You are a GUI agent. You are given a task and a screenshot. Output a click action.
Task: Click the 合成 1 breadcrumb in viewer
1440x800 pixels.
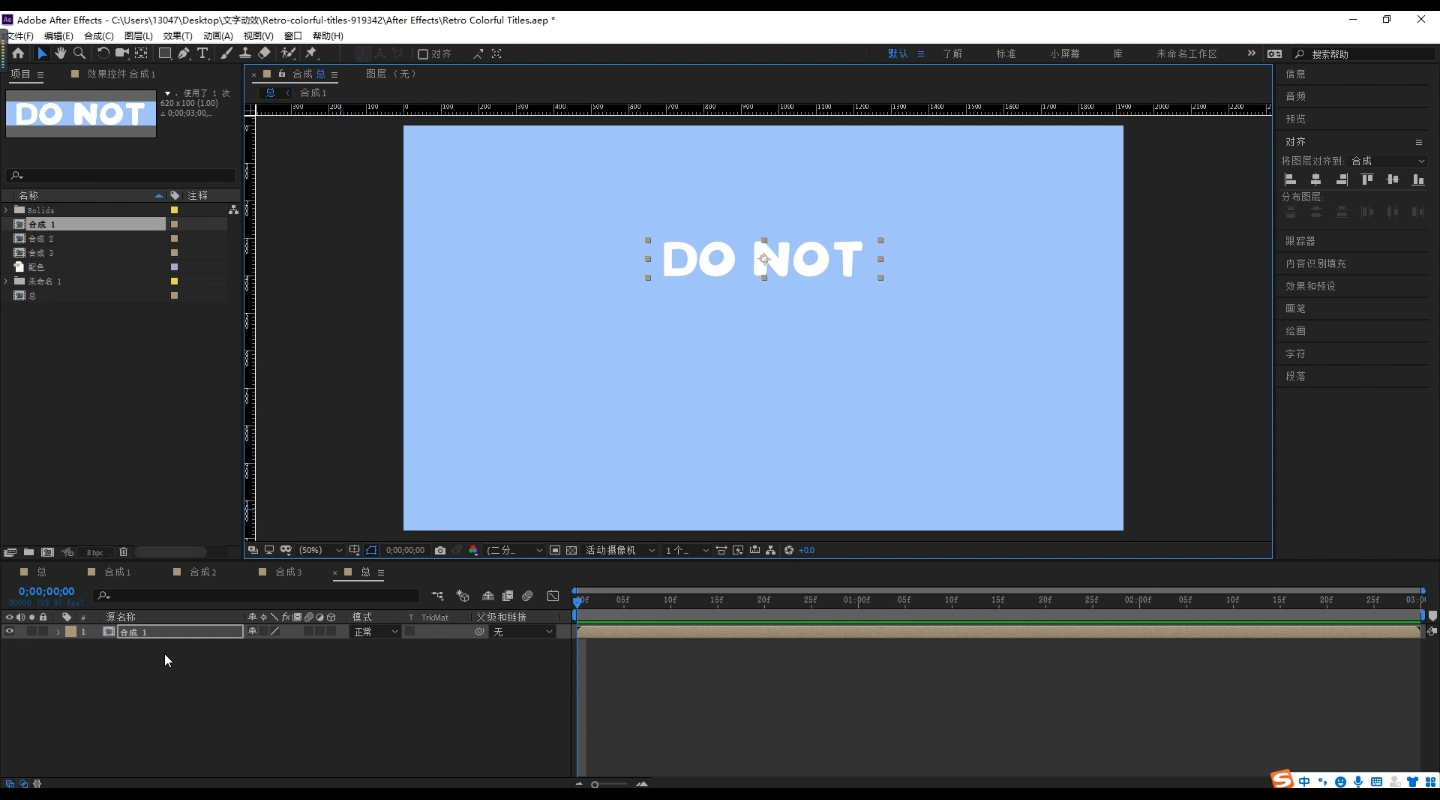click(x=313, y=93)
